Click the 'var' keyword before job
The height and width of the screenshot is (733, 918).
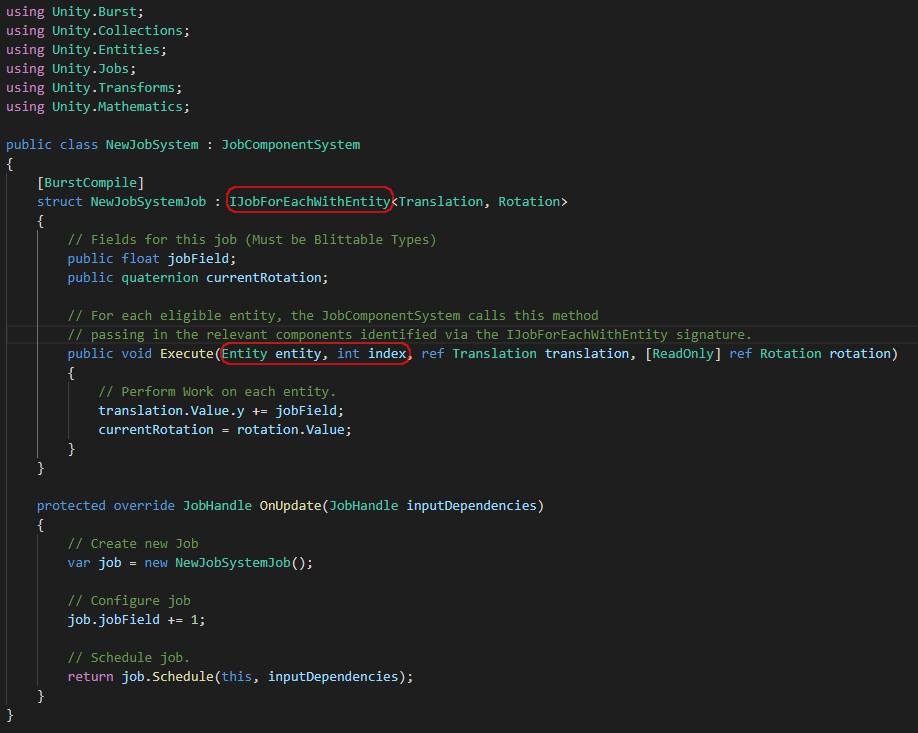pyautogui.click(x=78, y=563)
